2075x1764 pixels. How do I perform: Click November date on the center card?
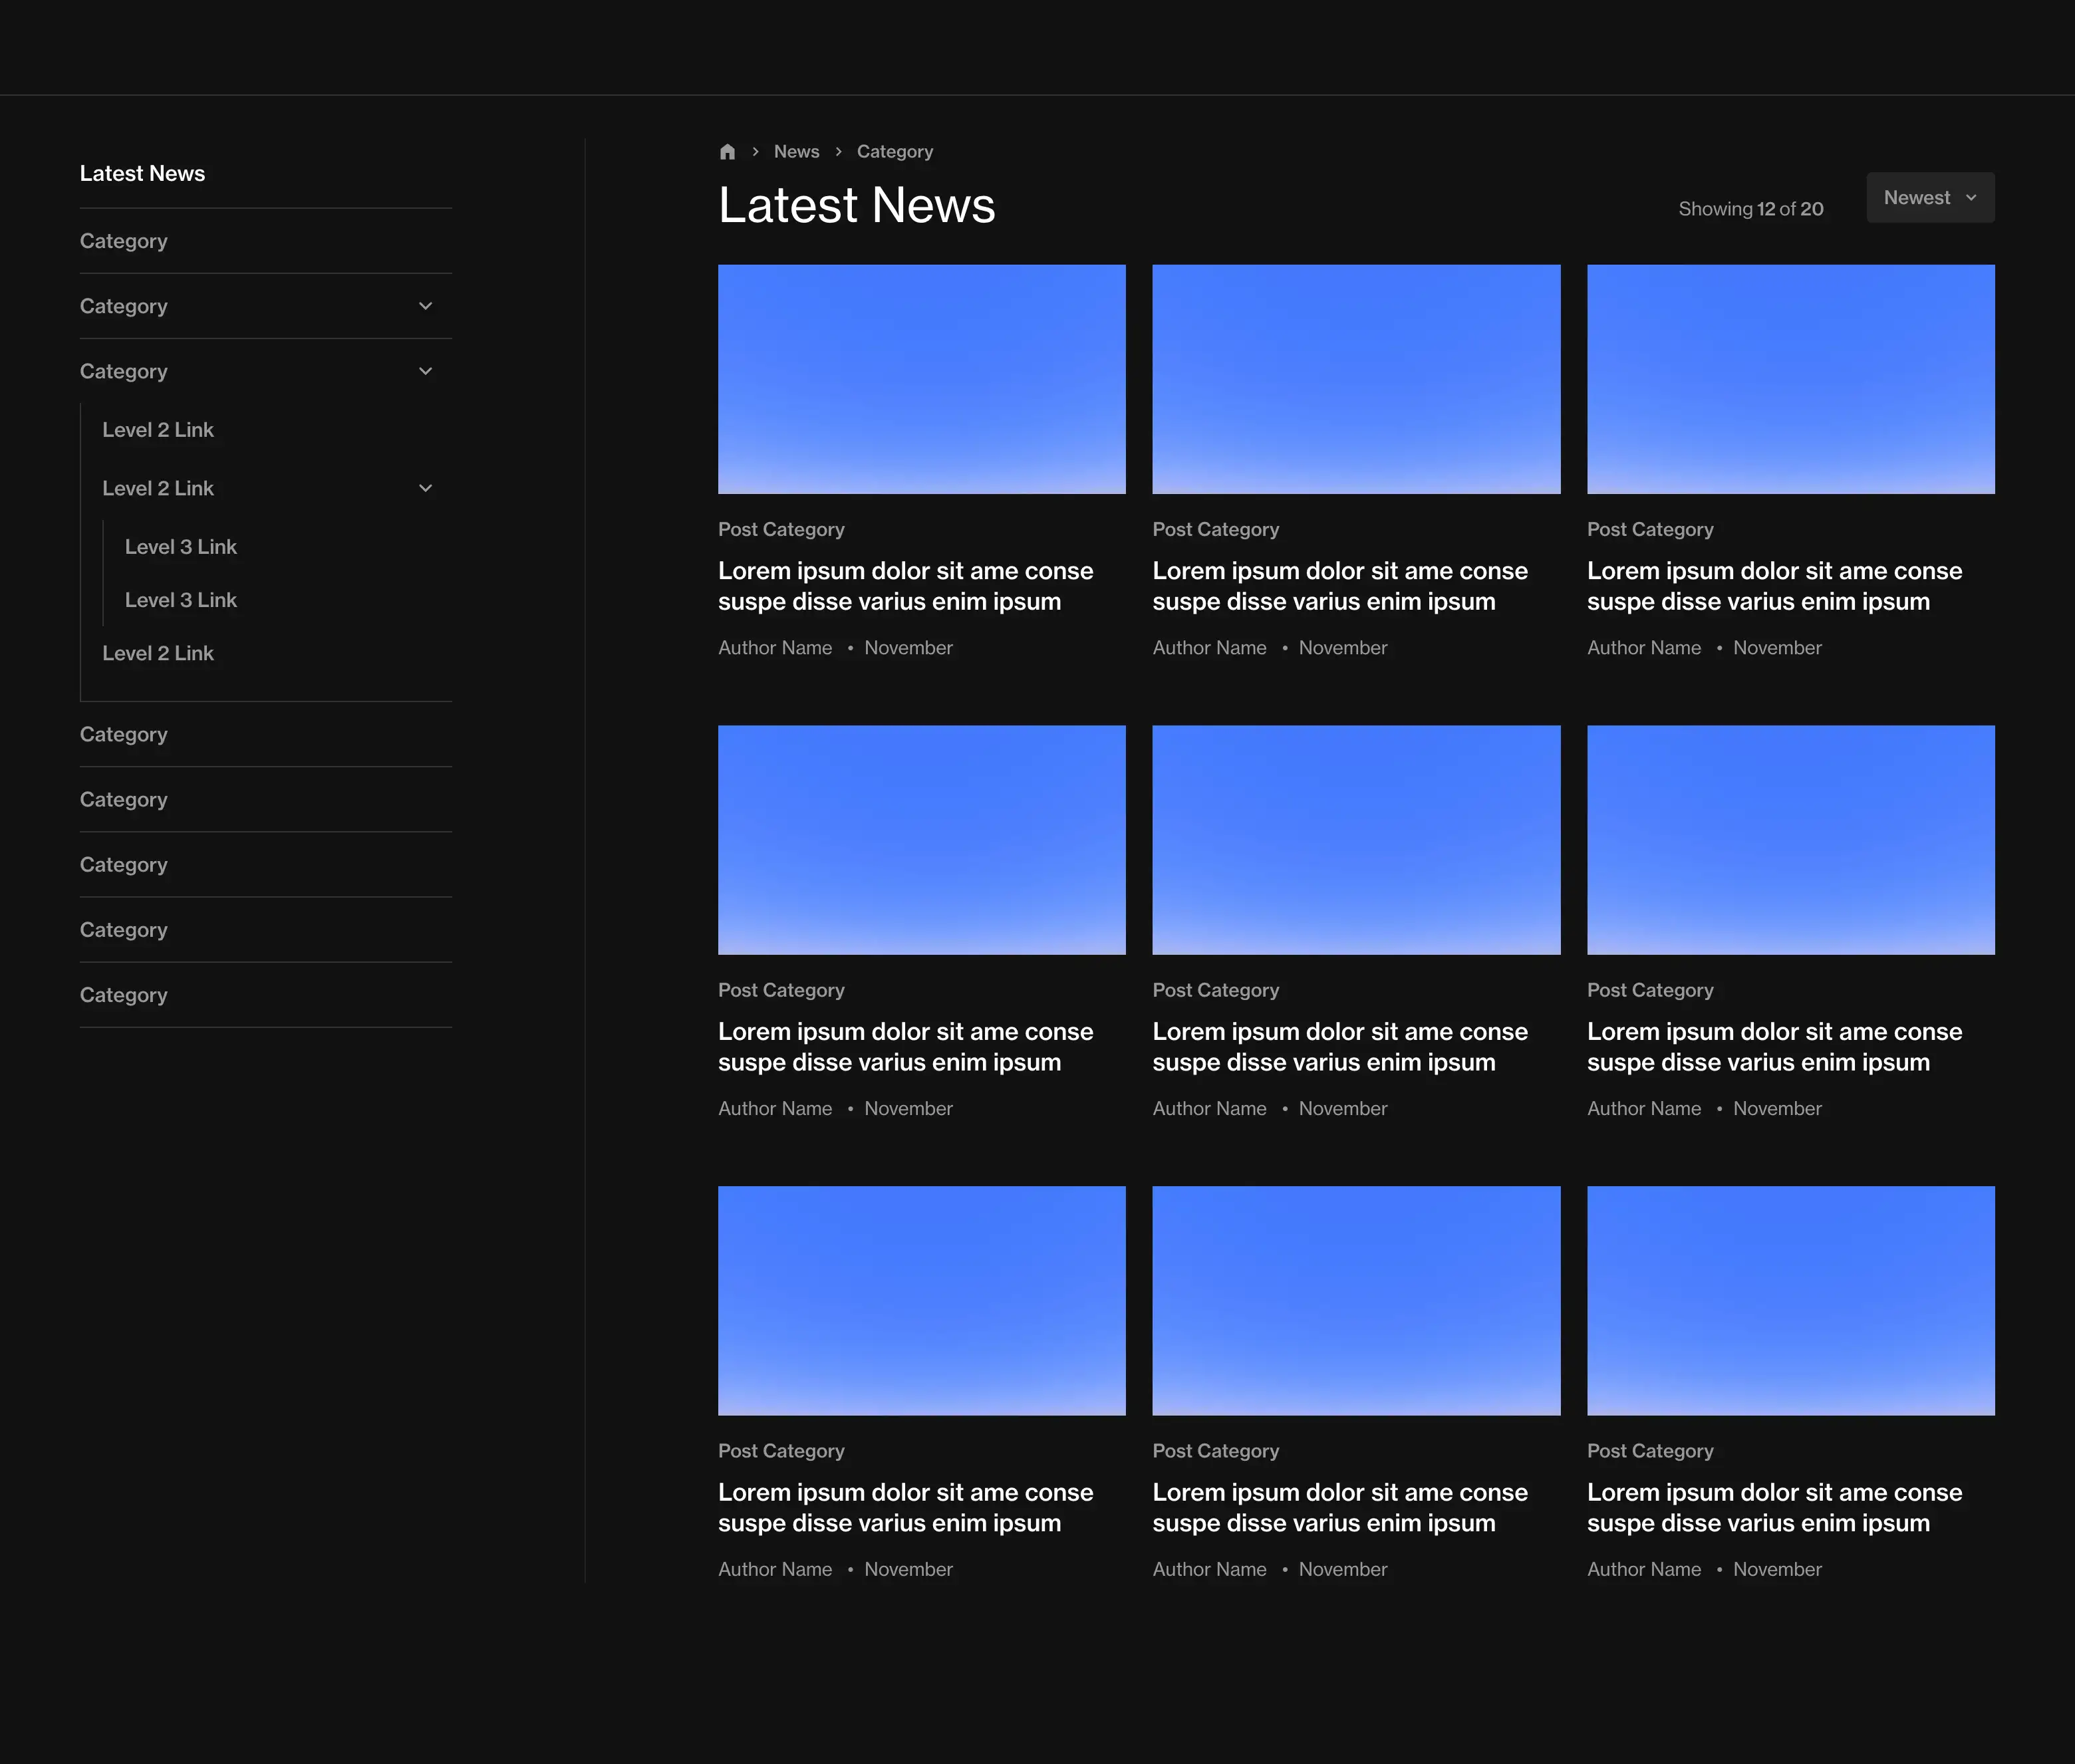1343,1109
